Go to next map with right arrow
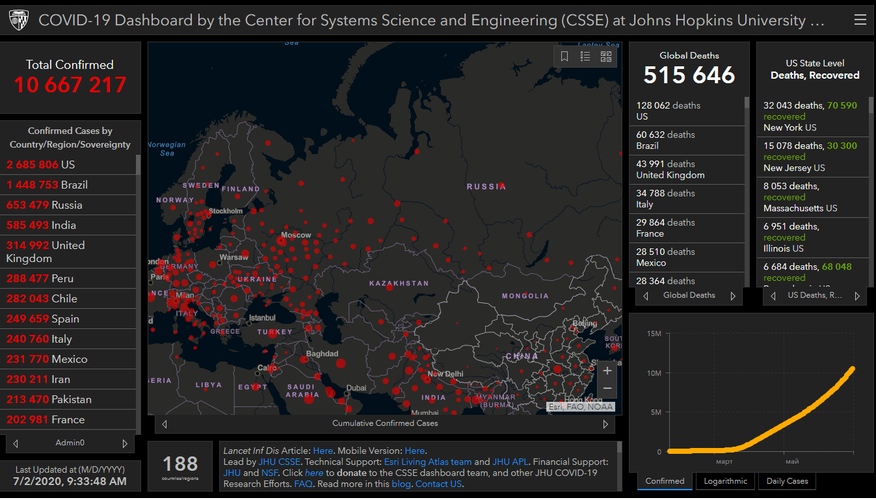The height and width of the screenshot is (500, 876). click(x=606, y=424)
